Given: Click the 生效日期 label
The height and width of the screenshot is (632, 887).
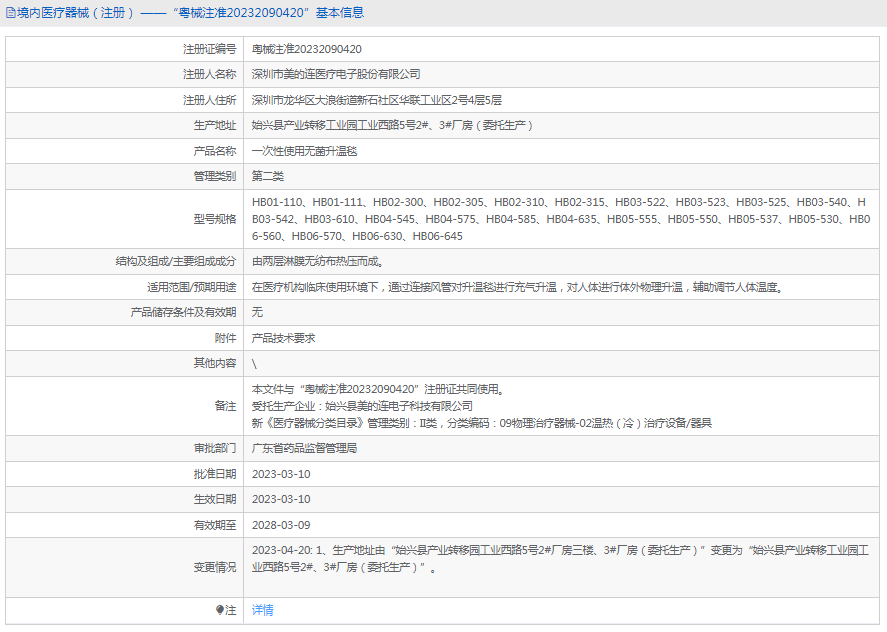Looking at the screenshot, I should click(215, 500).
